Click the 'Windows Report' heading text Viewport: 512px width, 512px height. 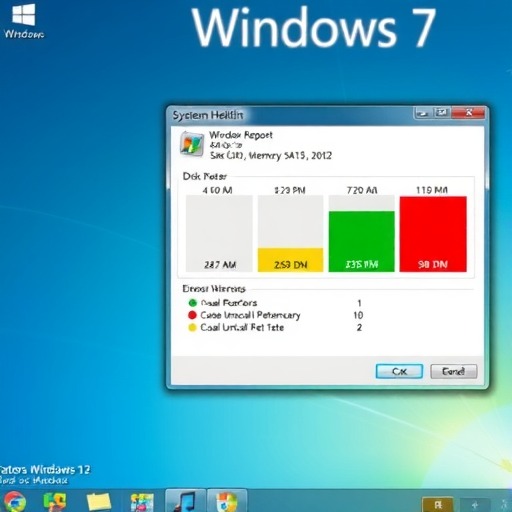[x=241, y=135]
